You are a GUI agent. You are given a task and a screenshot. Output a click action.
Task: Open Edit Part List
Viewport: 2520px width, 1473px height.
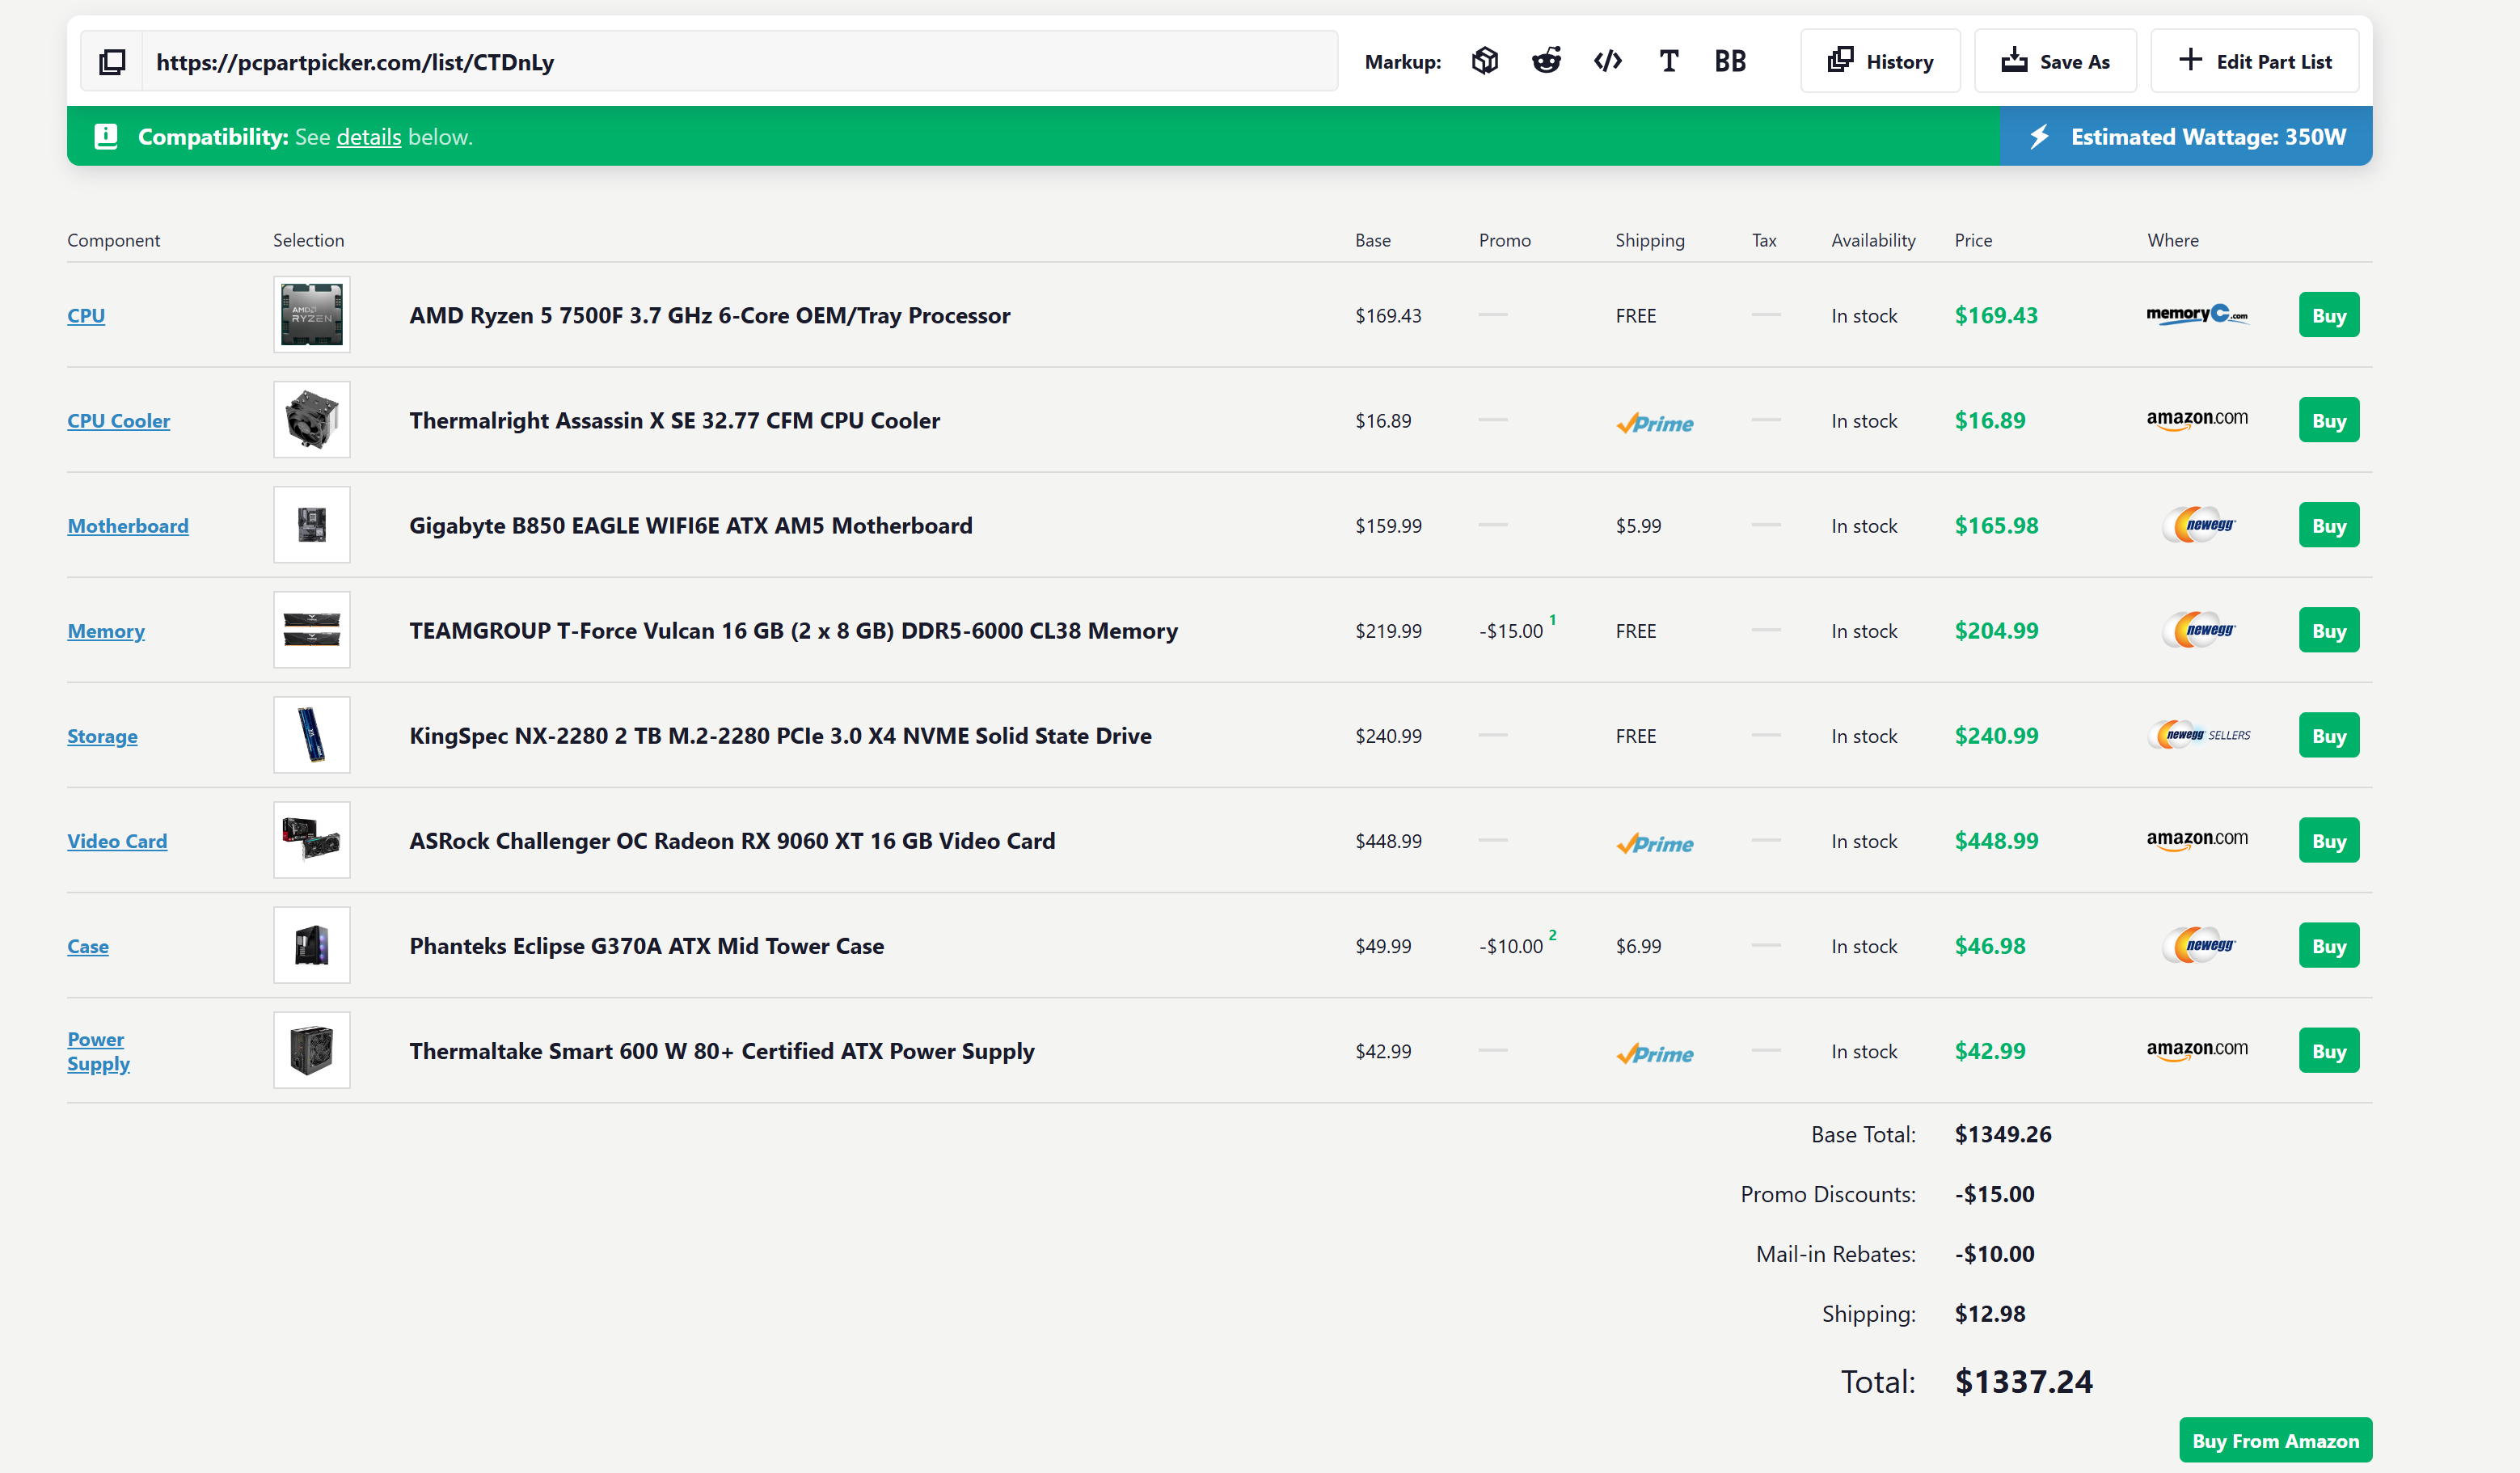click(x=2254, y=61)
